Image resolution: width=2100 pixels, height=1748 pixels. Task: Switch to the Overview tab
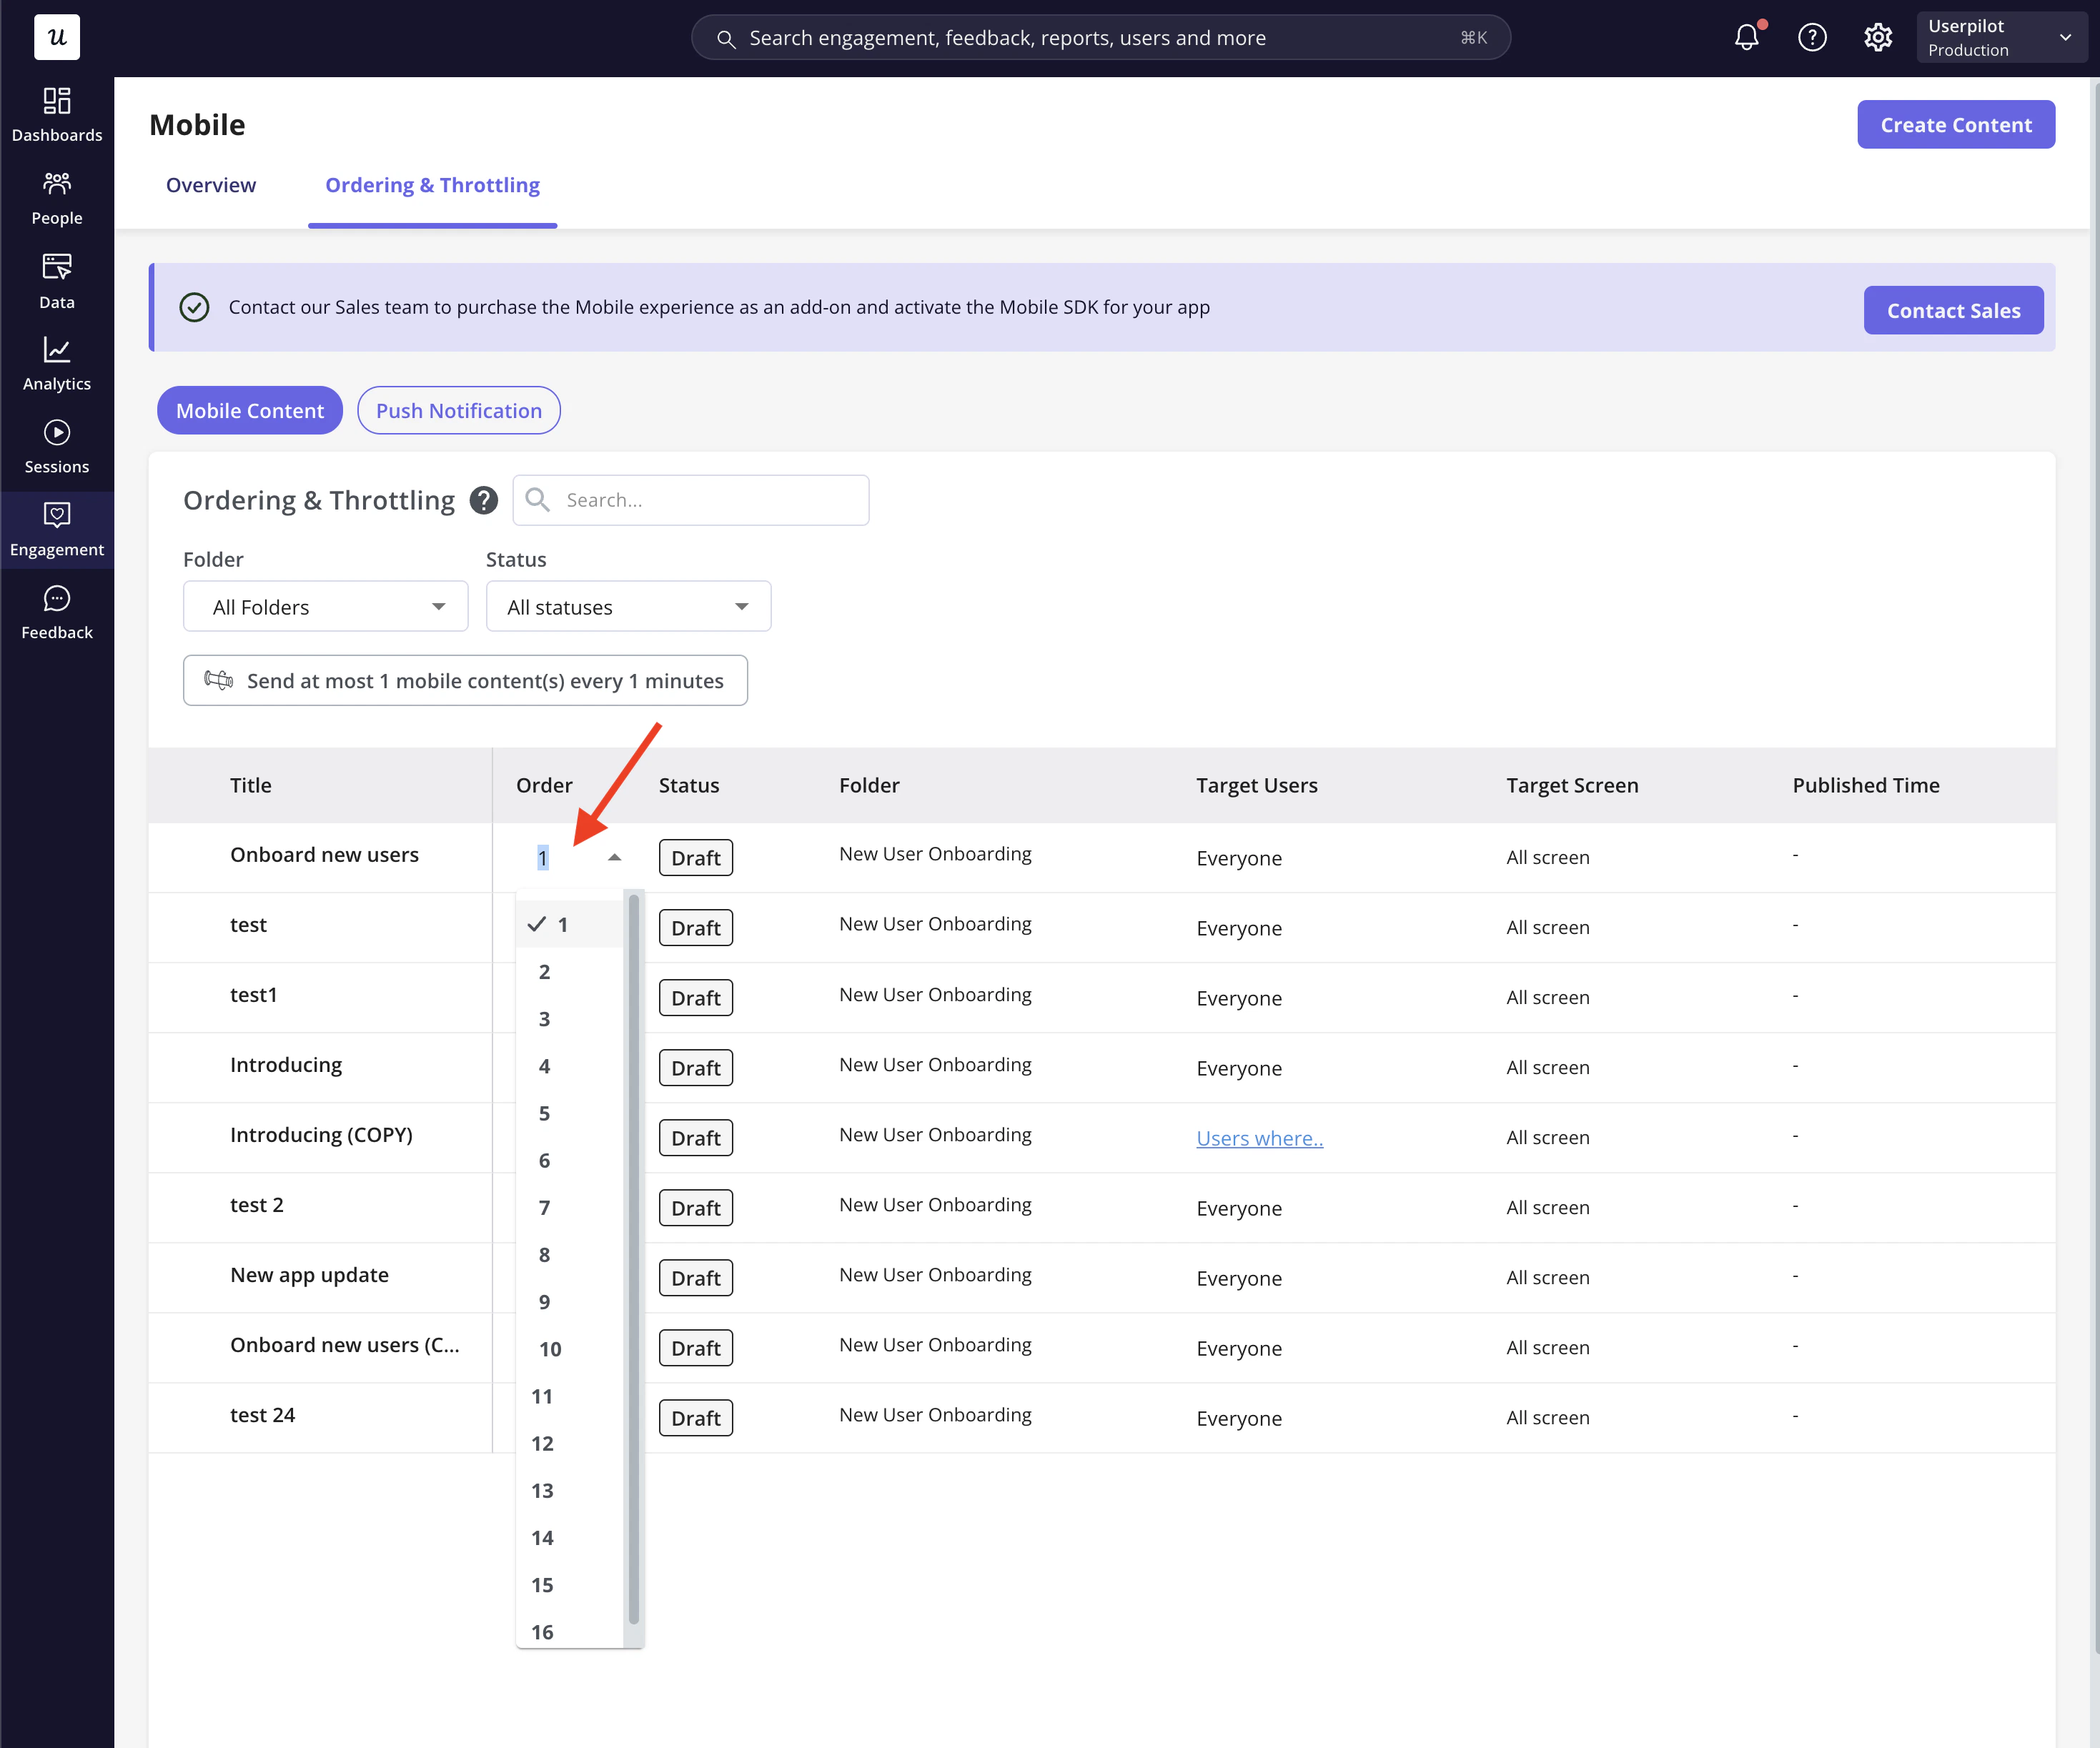click(x=211, y=185)
